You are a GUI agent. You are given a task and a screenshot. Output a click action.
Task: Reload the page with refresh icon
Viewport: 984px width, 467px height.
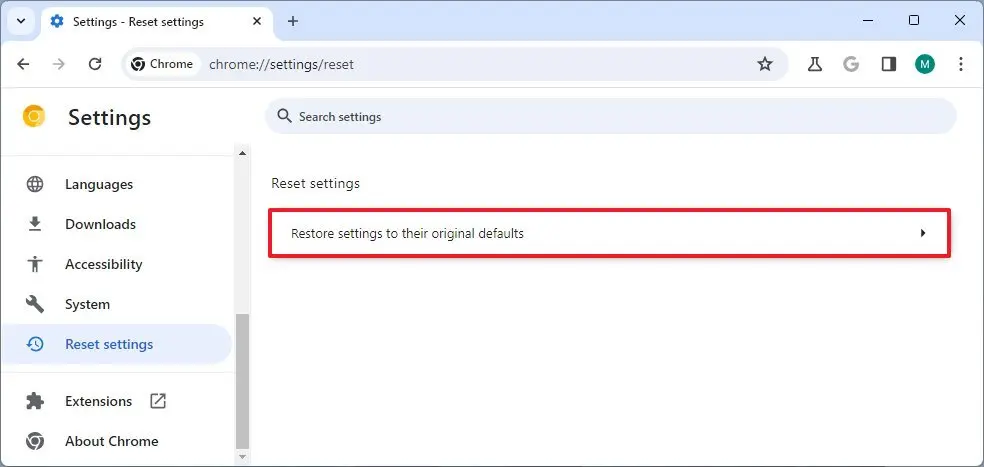[95, 64]
